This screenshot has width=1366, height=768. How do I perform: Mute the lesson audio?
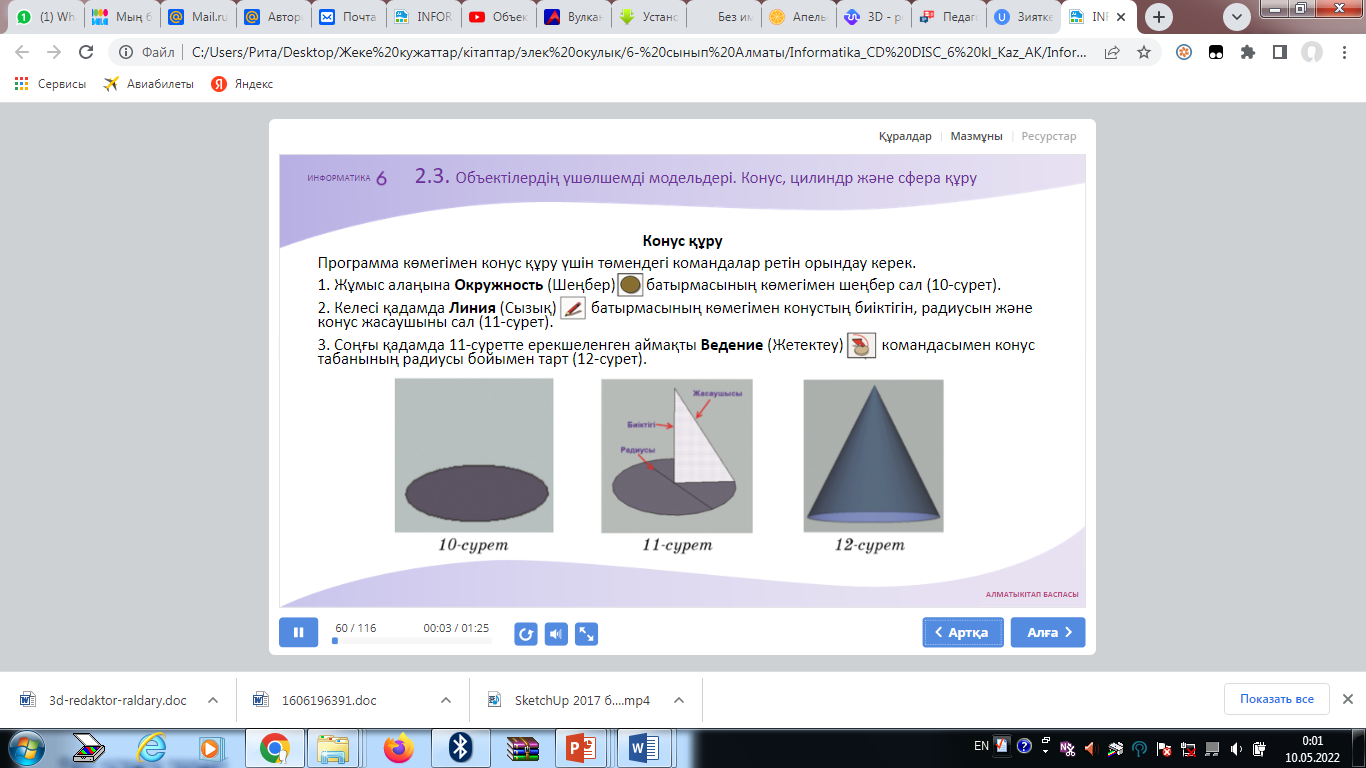click(x=556, y=634)
